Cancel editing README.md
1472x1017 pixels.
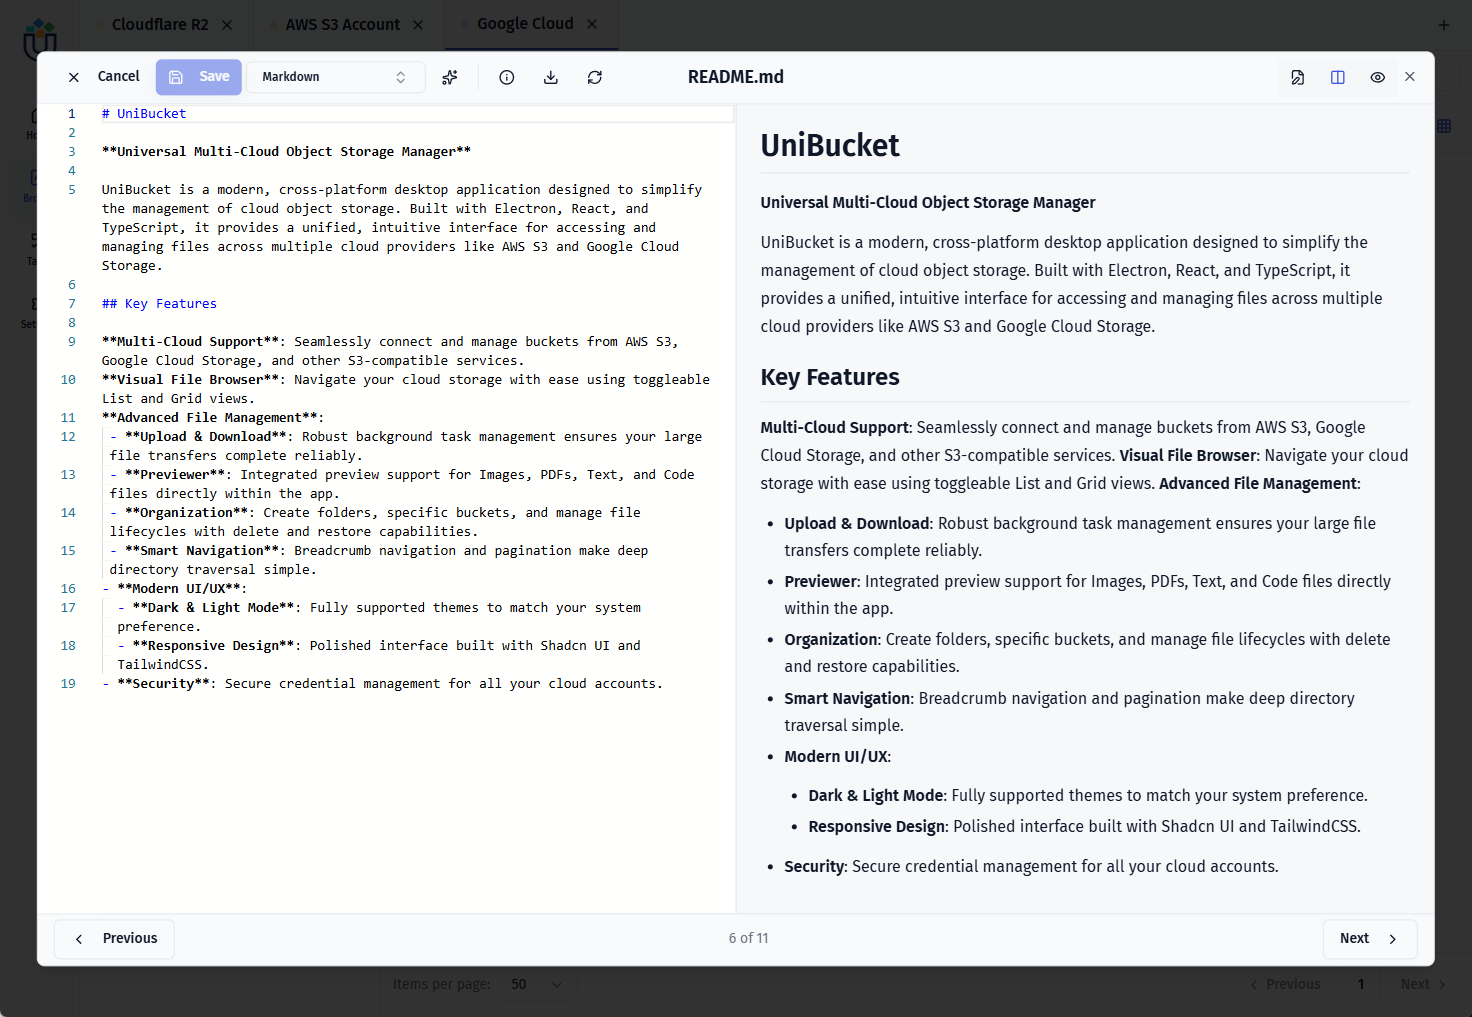click(x=118, y=77)
